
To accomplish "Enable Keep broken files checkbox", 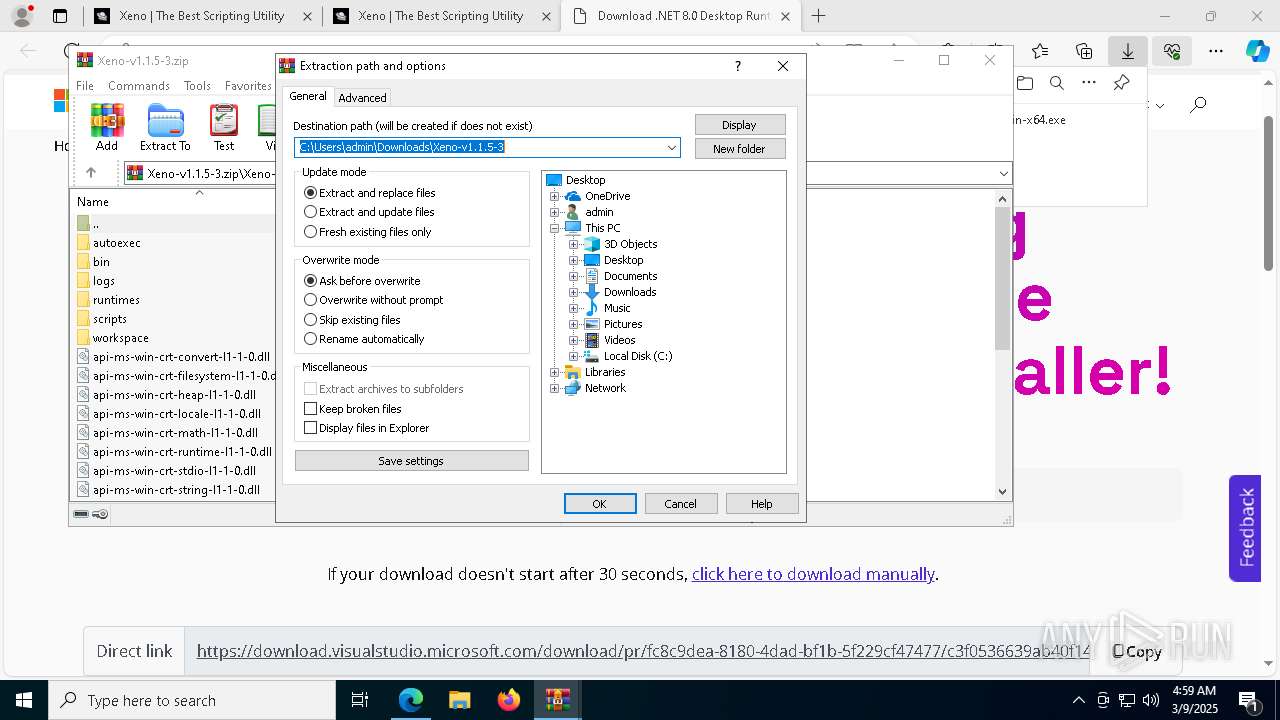I will 353,409.
